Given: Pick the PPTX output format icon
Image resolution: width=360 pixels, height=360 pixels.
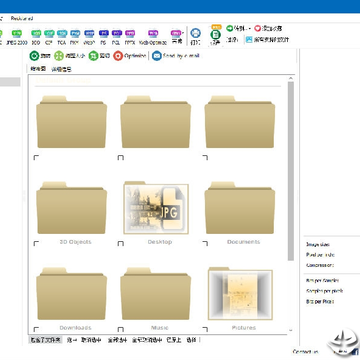Looking at the screenshot, I should point(130,33).
